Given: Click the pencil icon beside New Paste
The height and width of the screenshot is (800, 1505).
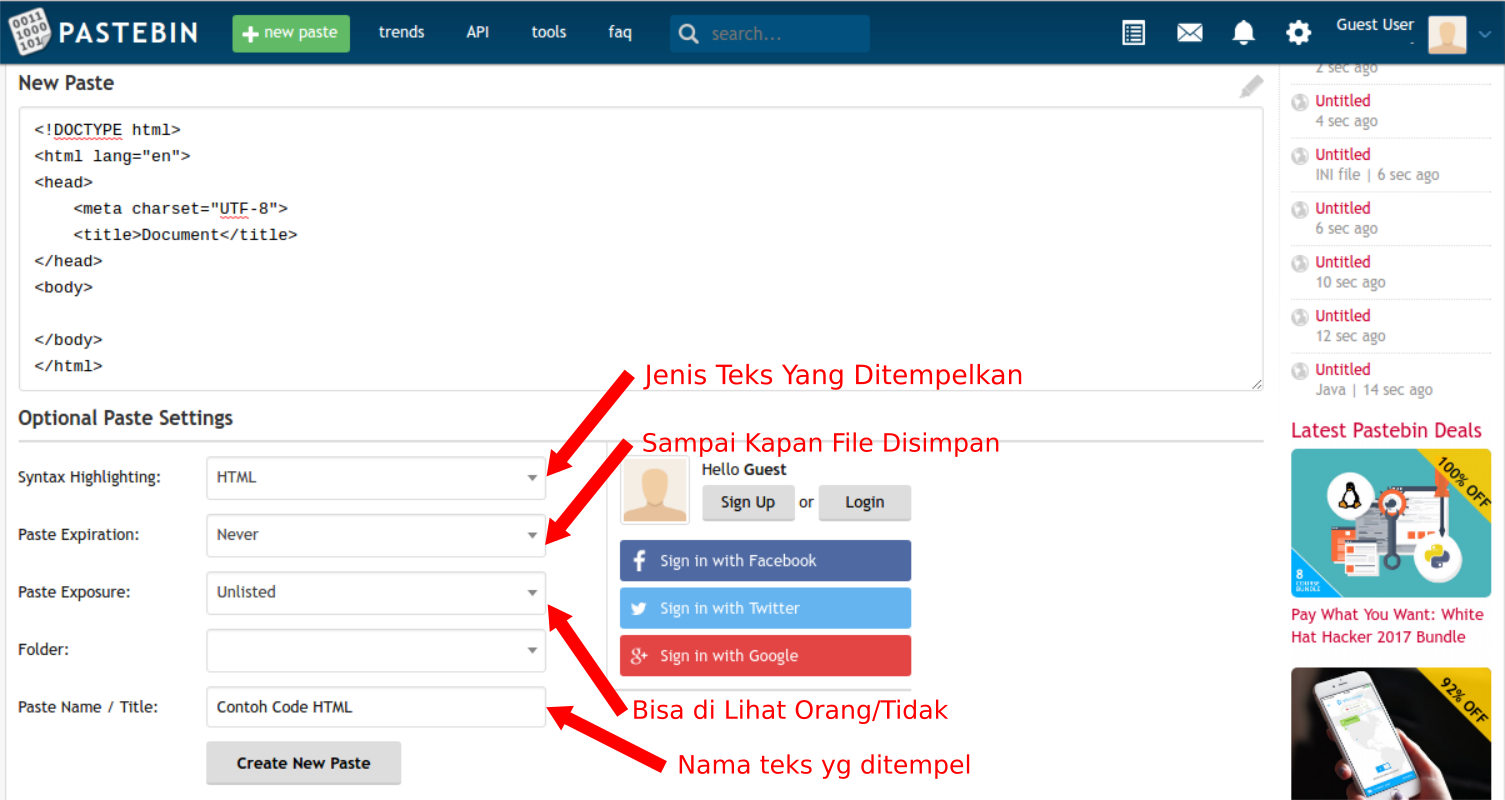Looking at the screenshot, I should (x=1251, y=86).
